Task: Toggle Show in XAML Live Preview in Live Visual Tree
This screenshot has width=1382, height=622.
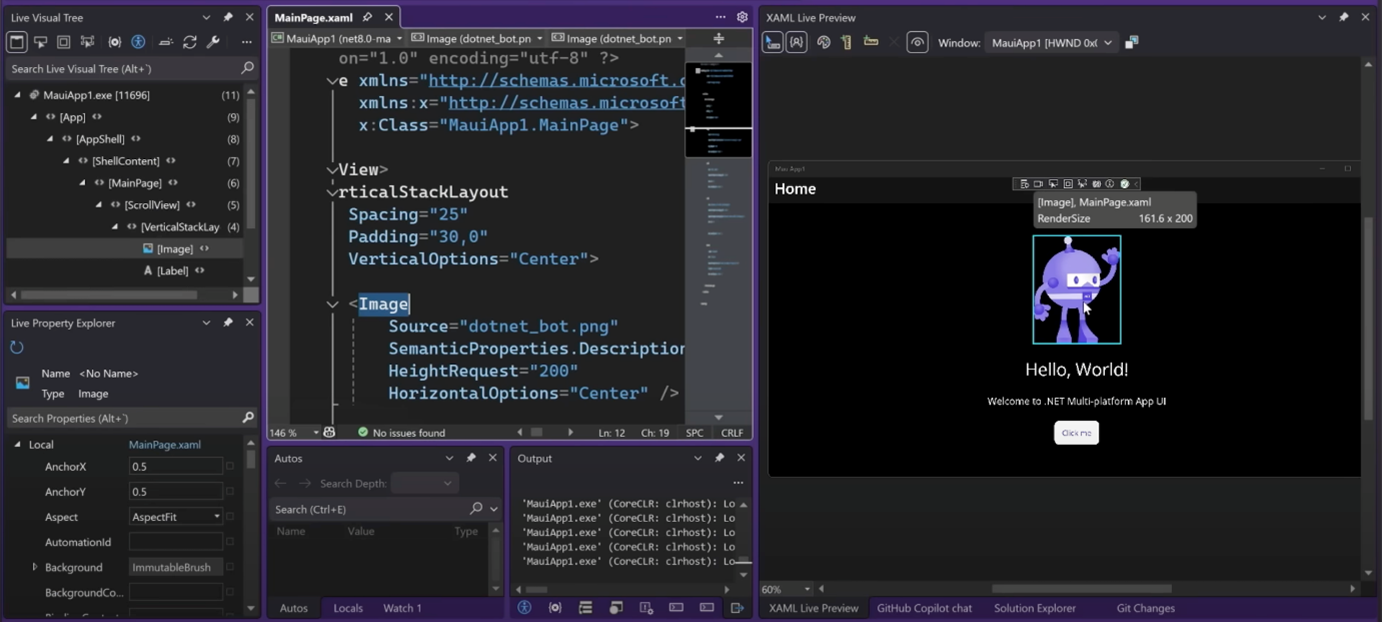Action: (16, 42)
